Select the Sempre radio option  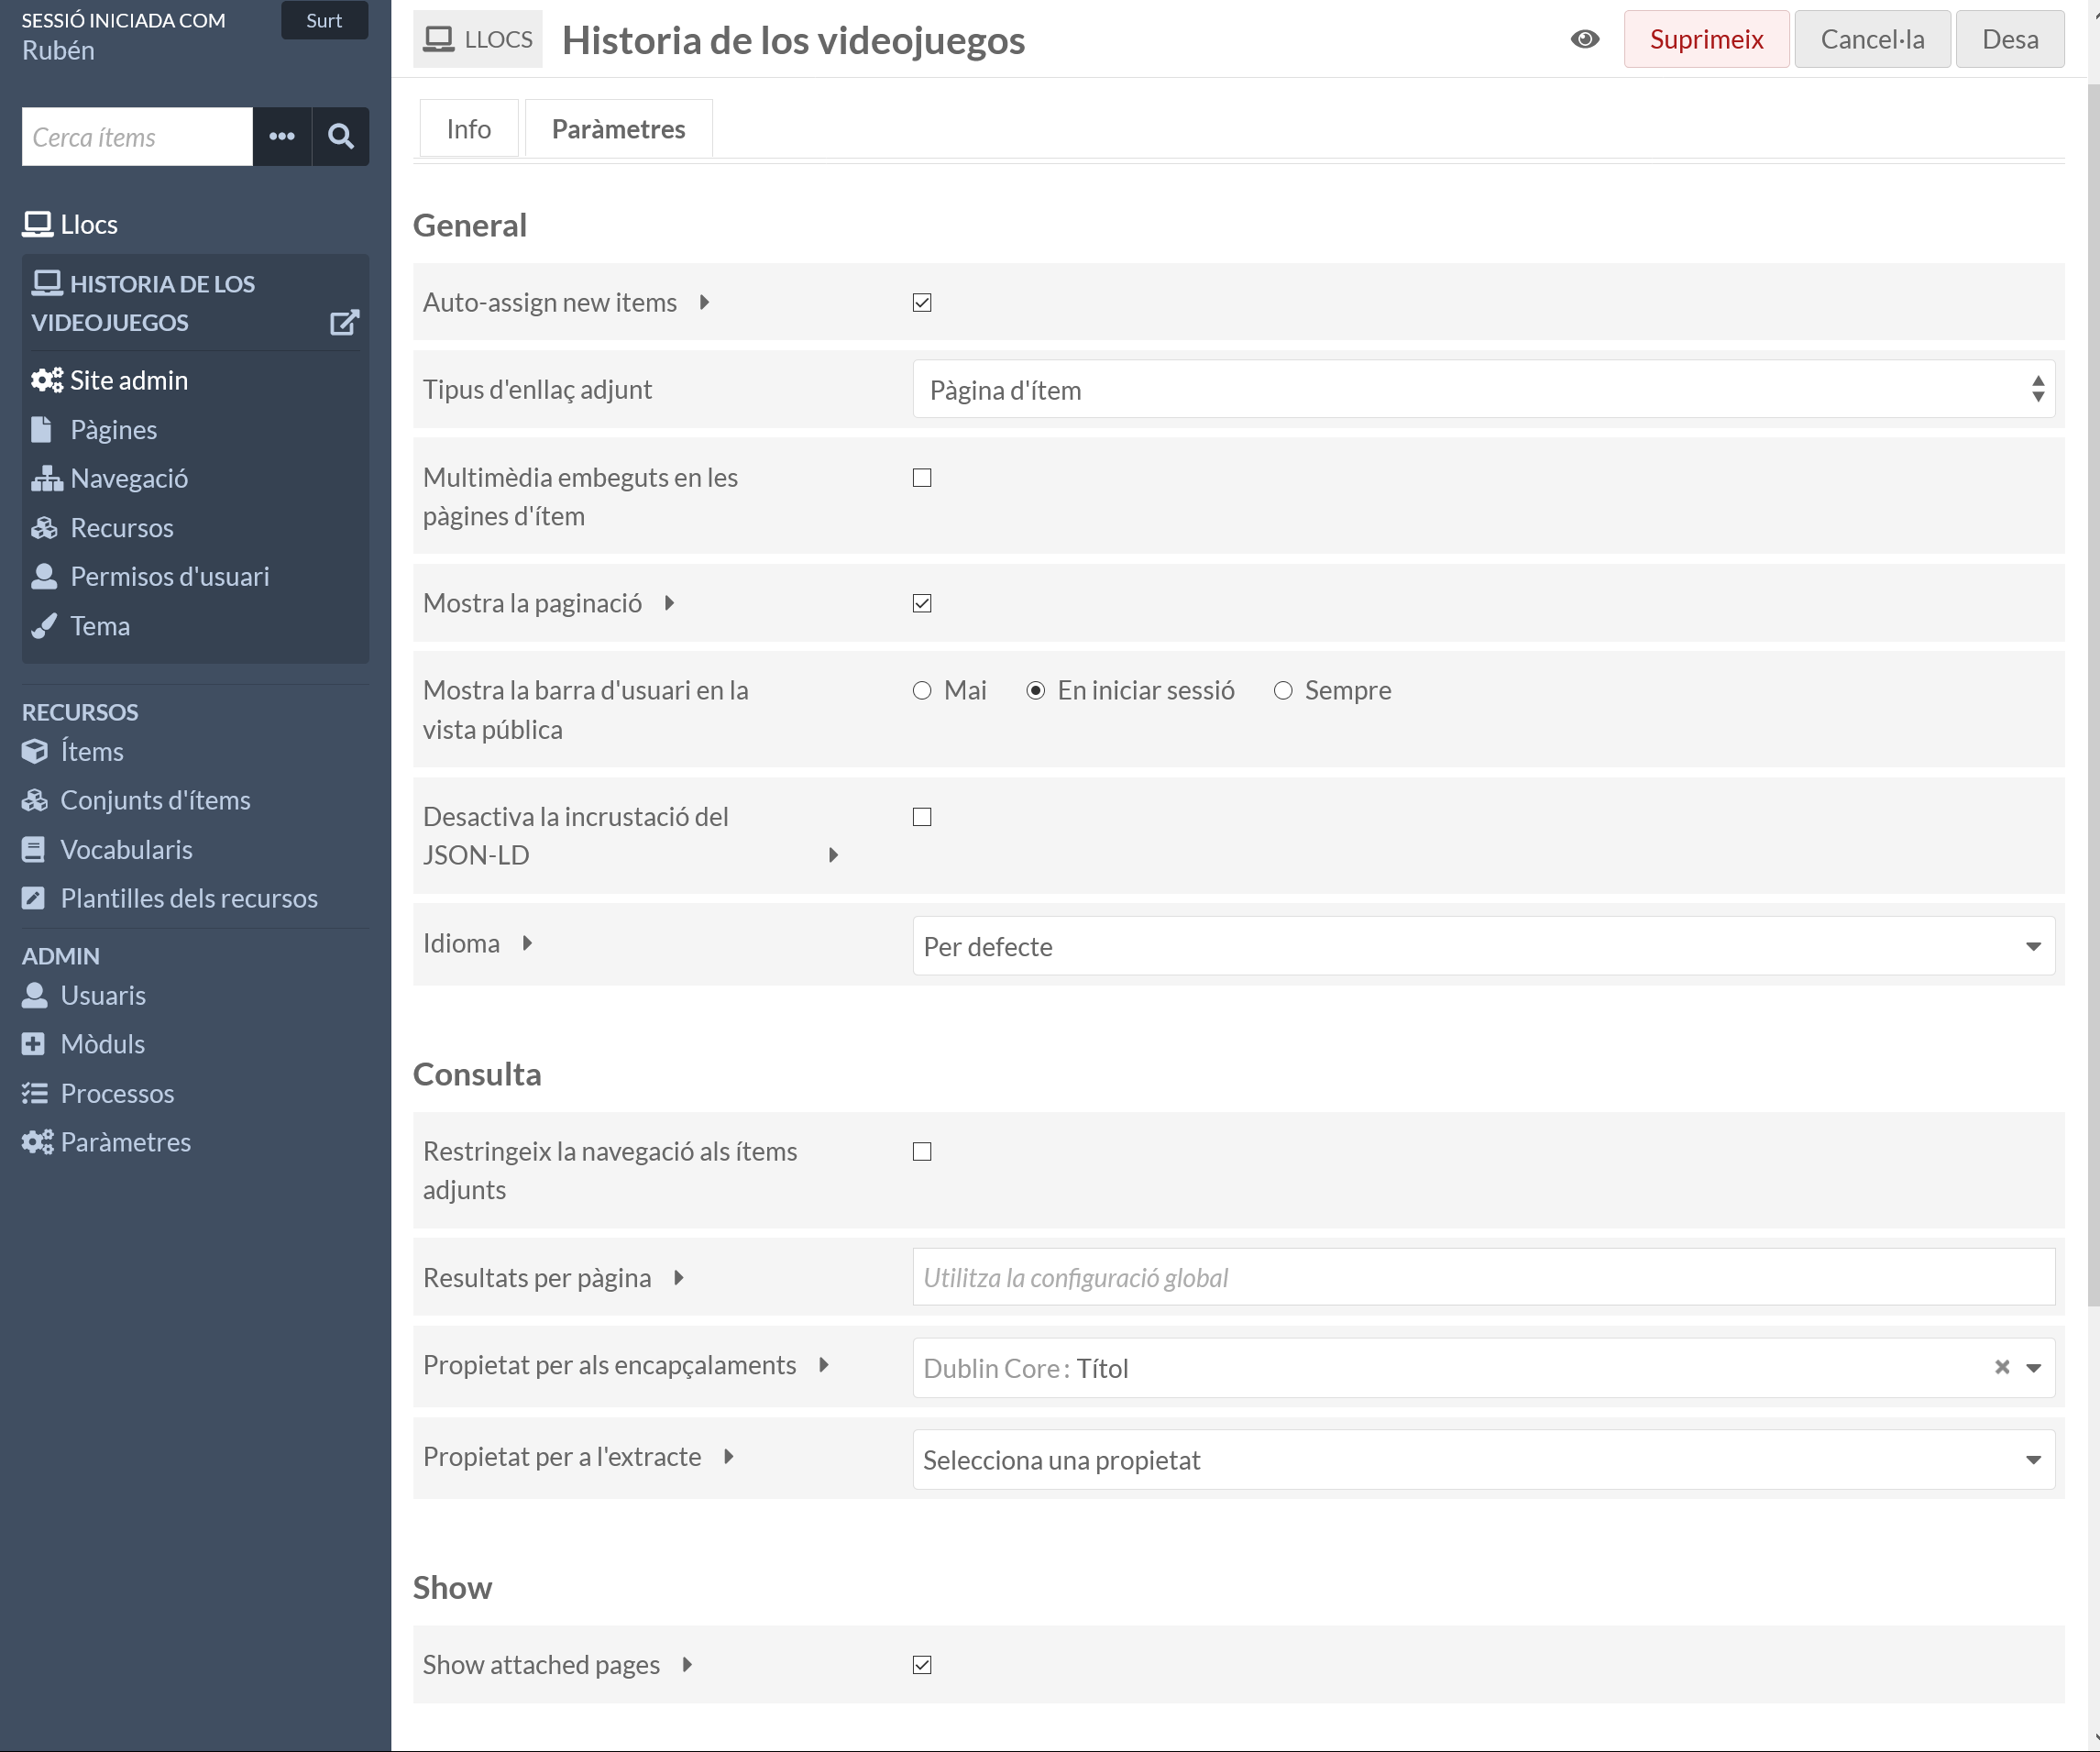coord(1283,691)
